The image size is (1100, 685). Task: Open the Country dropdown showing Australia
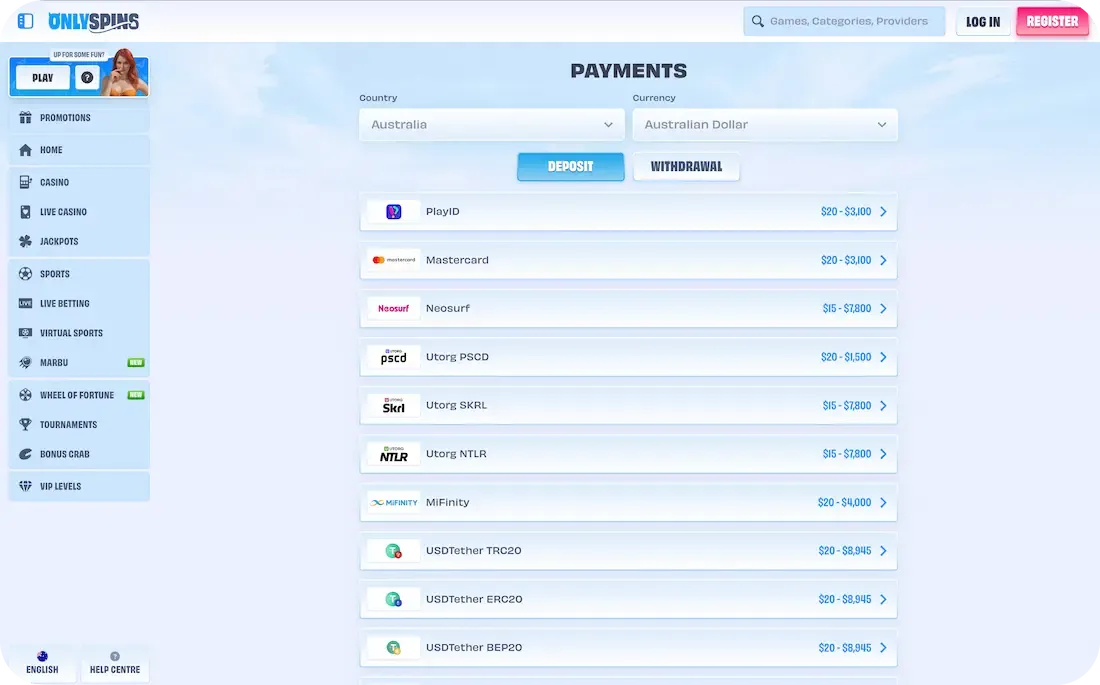492,124
